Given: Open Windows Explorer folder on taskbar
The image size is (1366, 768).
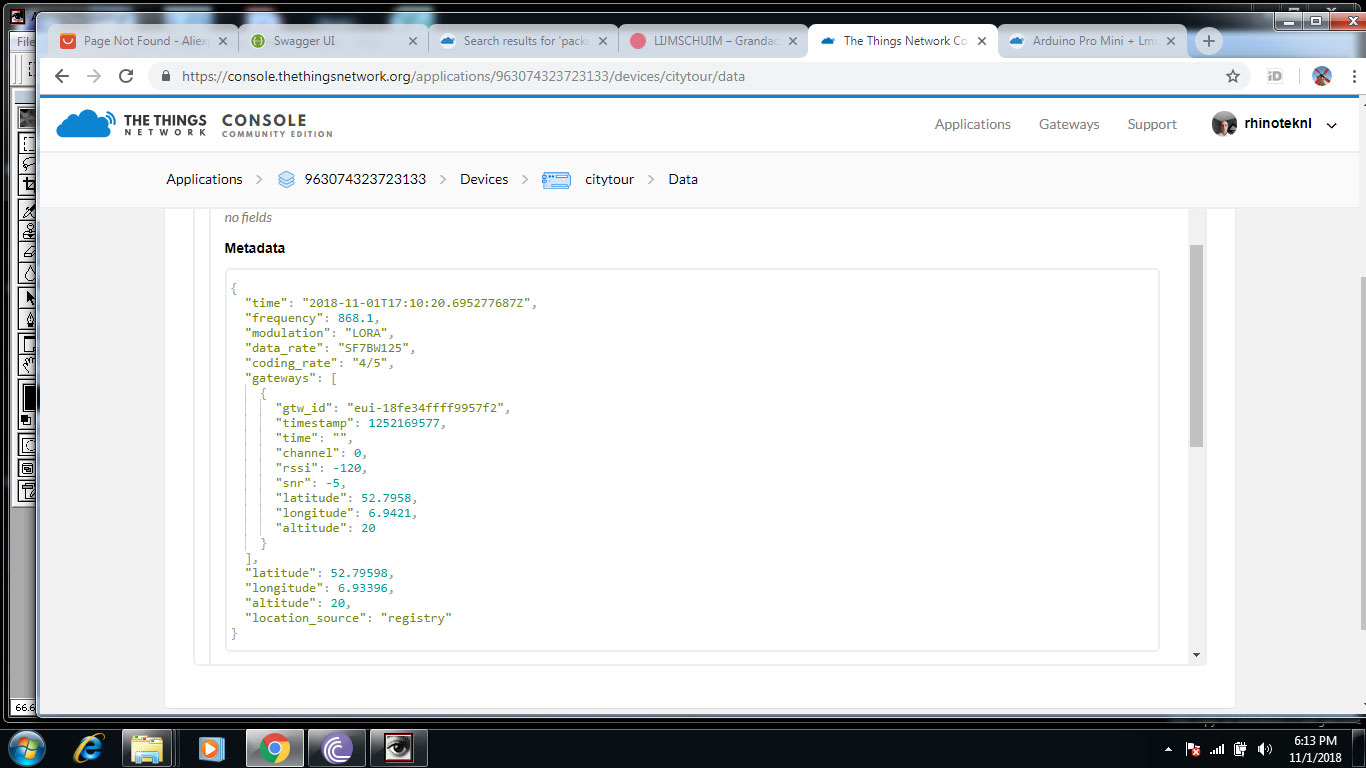Looking at the screenshot, I should 147,748.
